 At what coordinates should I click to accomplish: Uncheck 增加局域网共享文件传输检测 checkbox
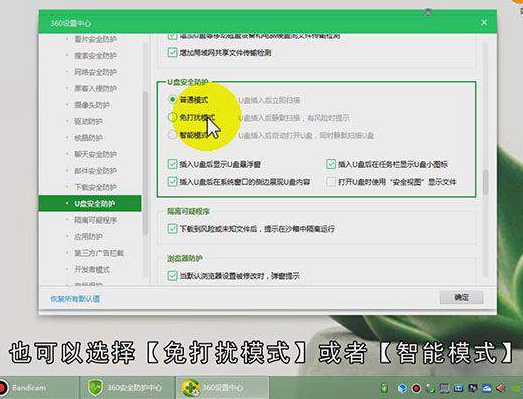[172, 52]
